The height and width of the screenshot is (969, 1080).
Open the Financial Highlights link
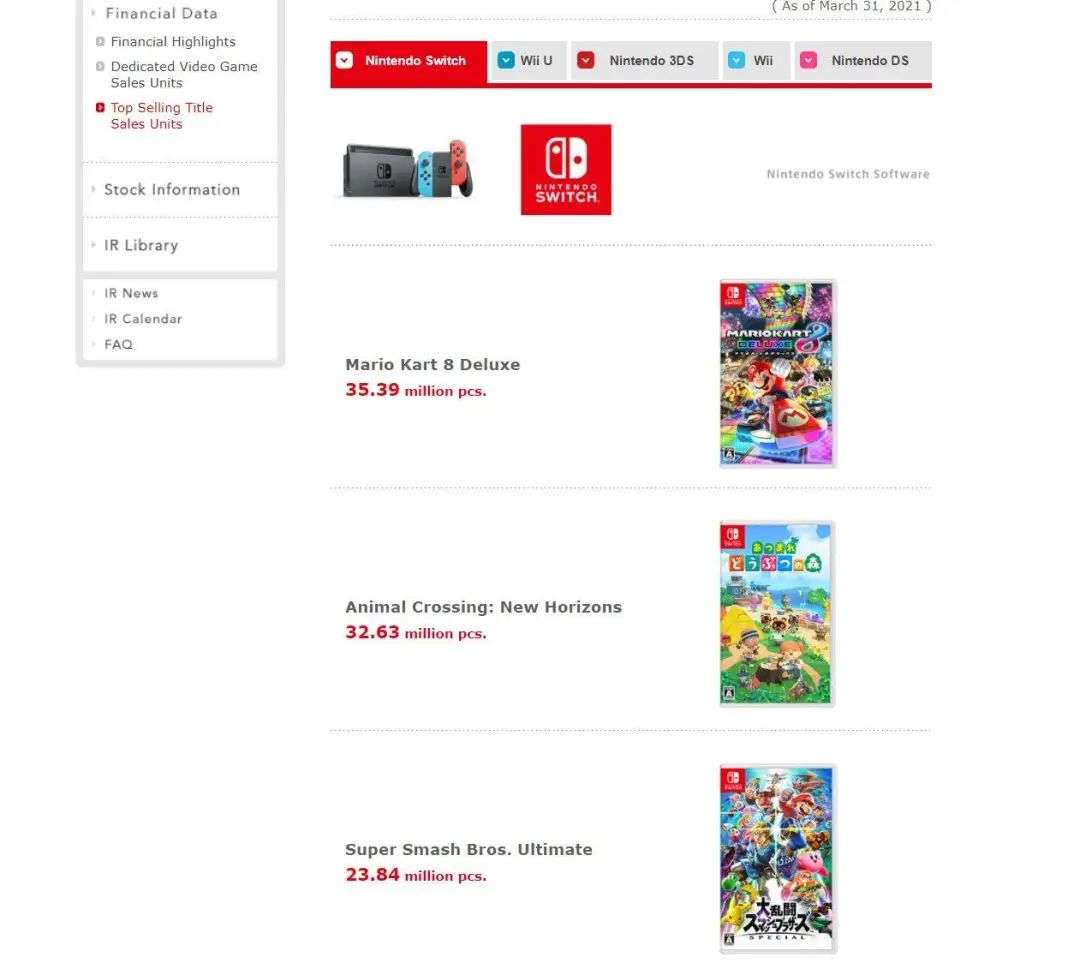click(x=173, y=41)
